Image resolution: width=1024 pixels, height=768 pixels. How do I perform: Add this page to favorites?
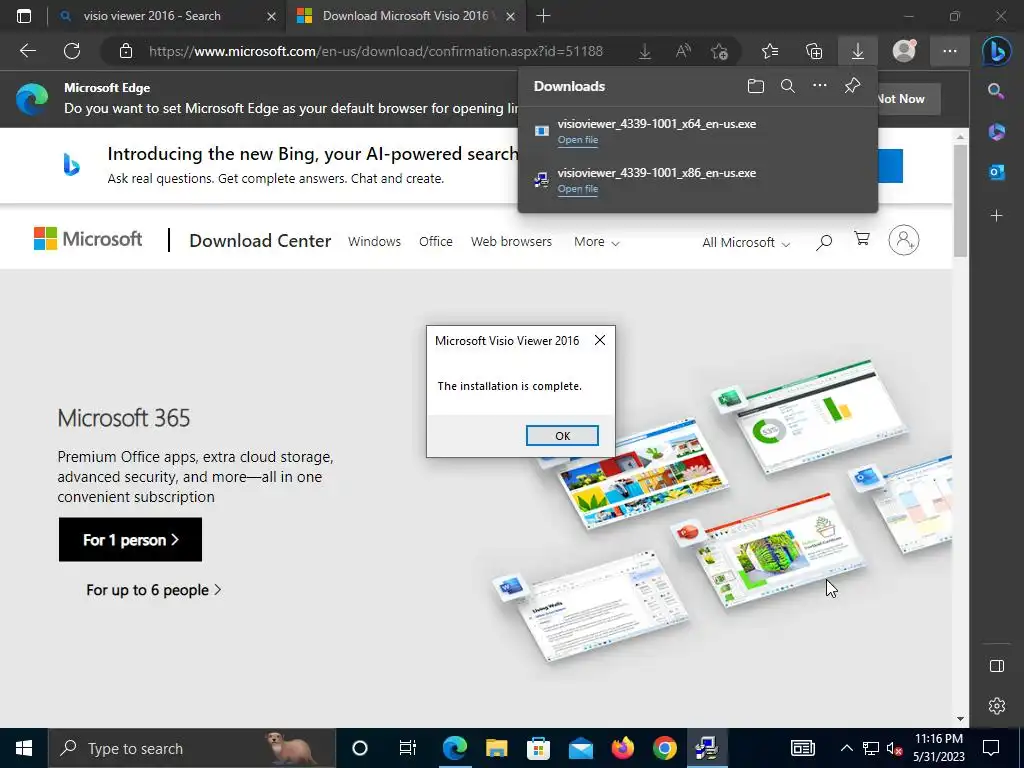pos(720,51)
